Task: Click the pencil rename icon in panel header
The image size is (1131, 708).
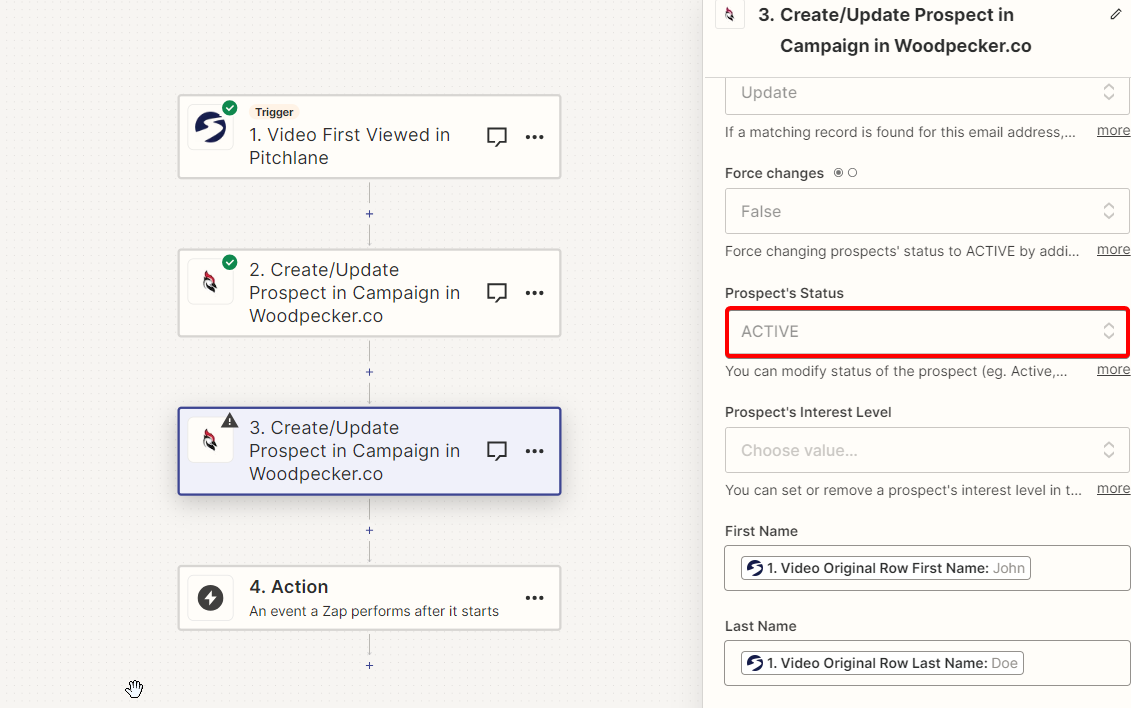Action: coord(1116,14)
